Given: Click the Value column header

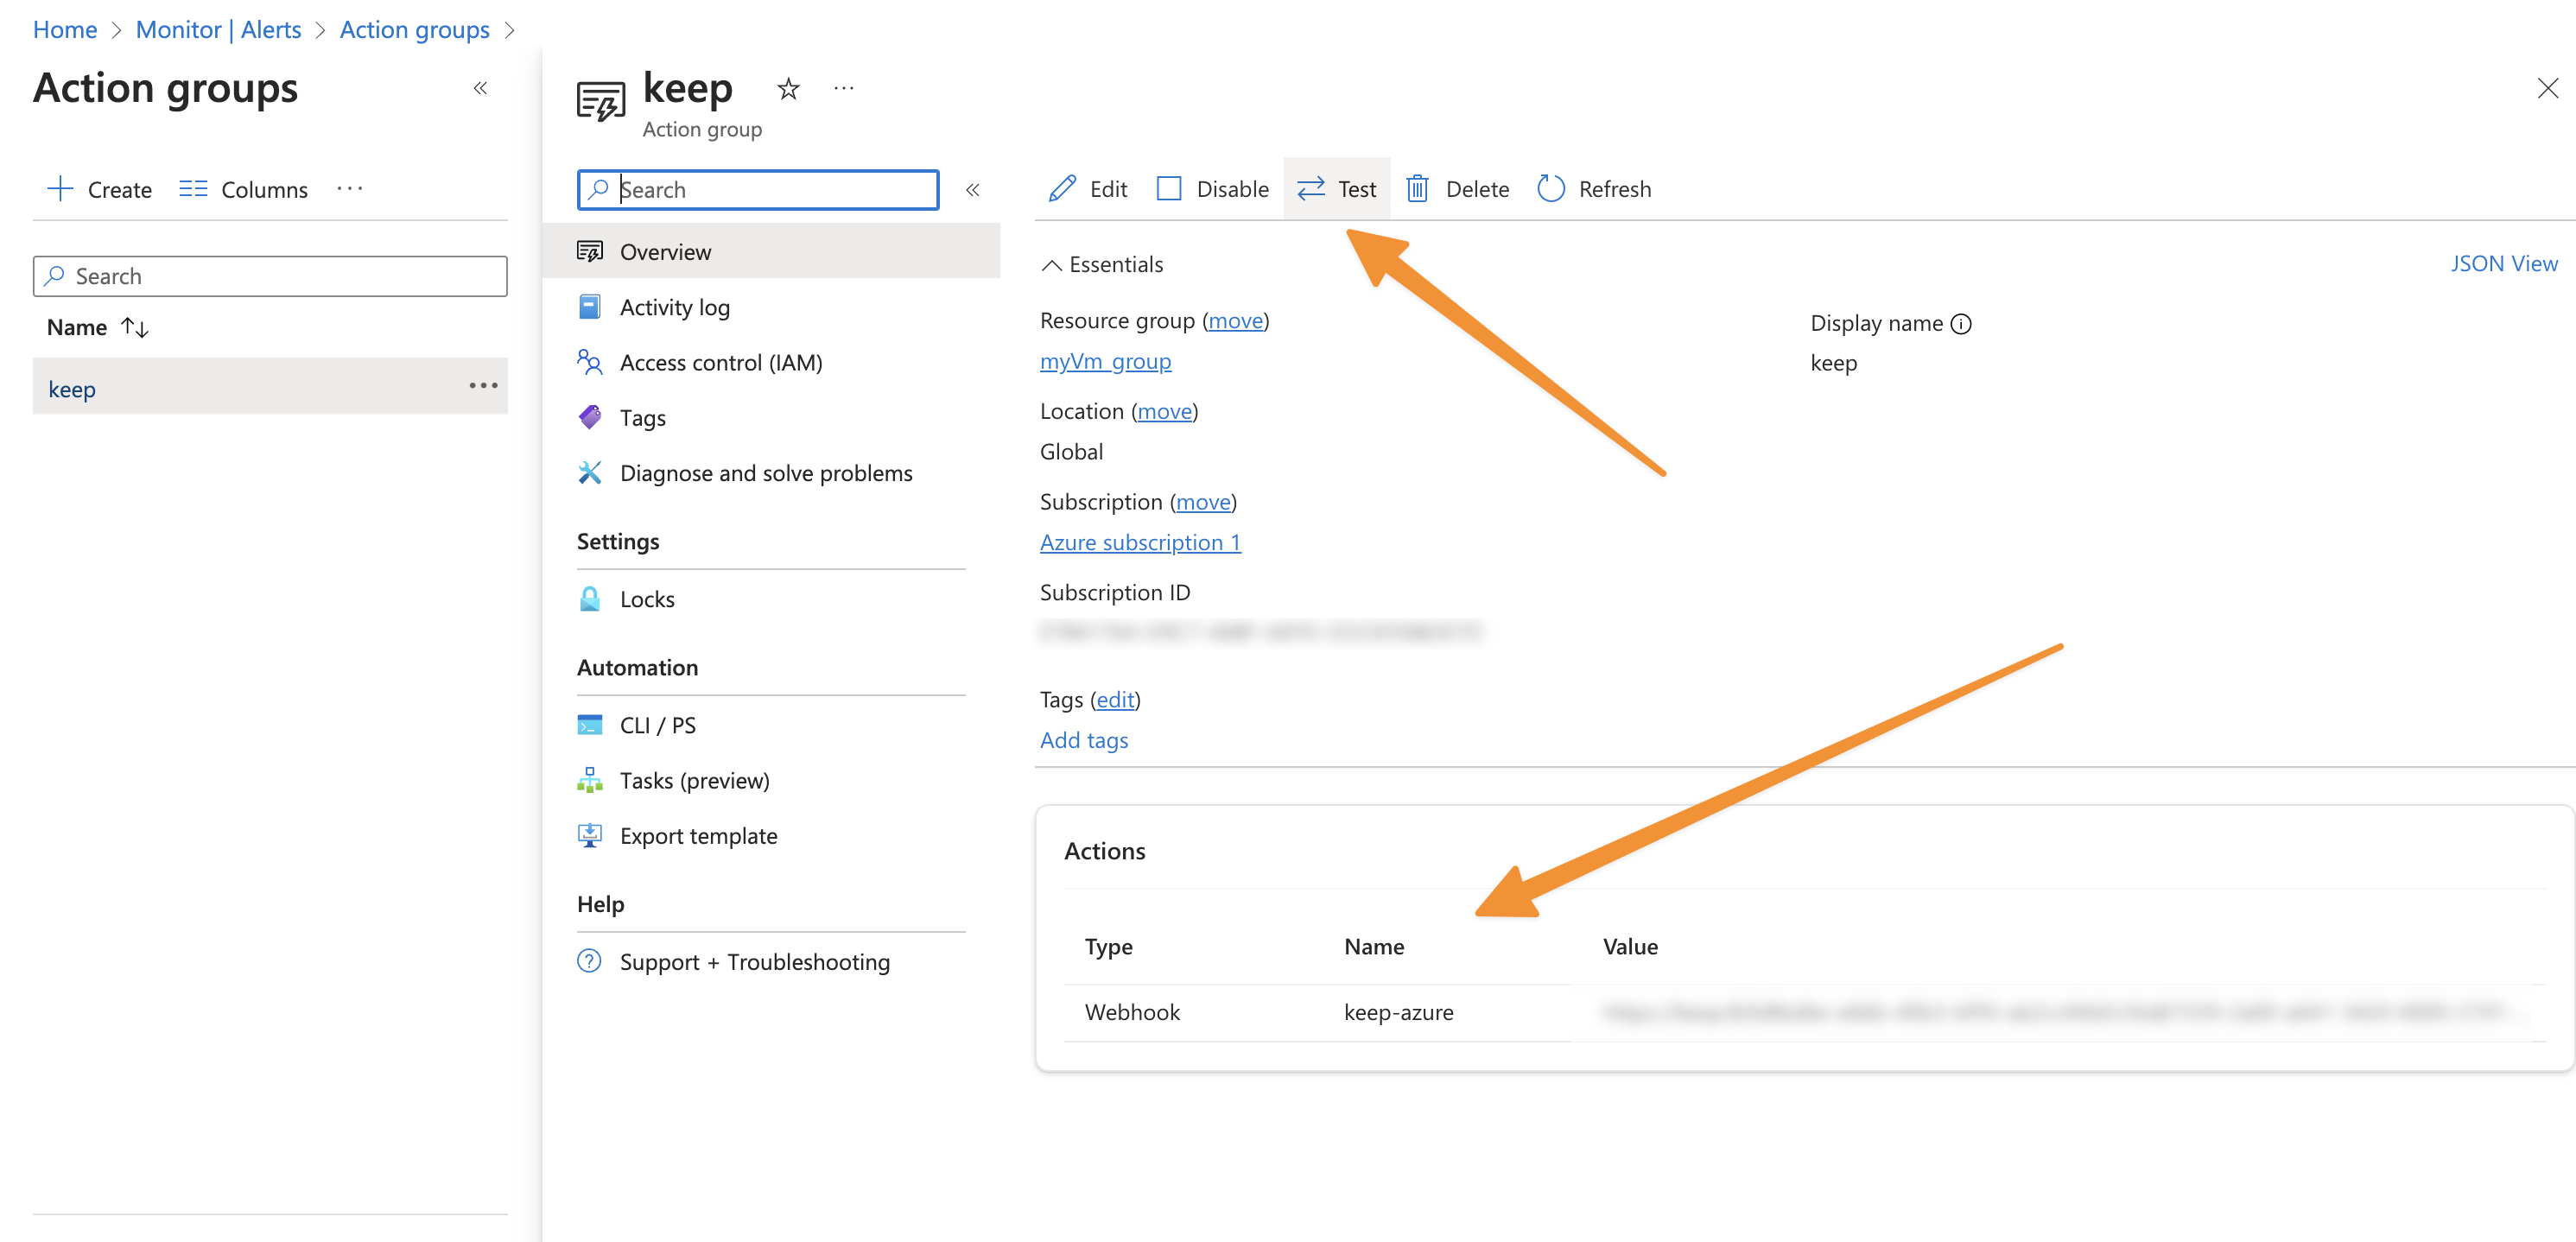Looking at the screenshot, I should 1630,946.
